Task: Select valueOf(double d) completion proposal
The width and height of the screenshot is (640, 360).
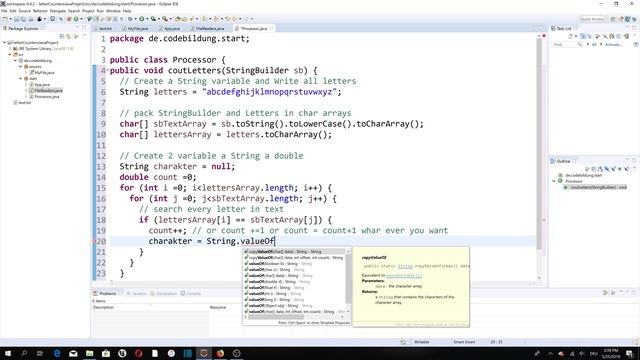Action: tap(294, 282)
